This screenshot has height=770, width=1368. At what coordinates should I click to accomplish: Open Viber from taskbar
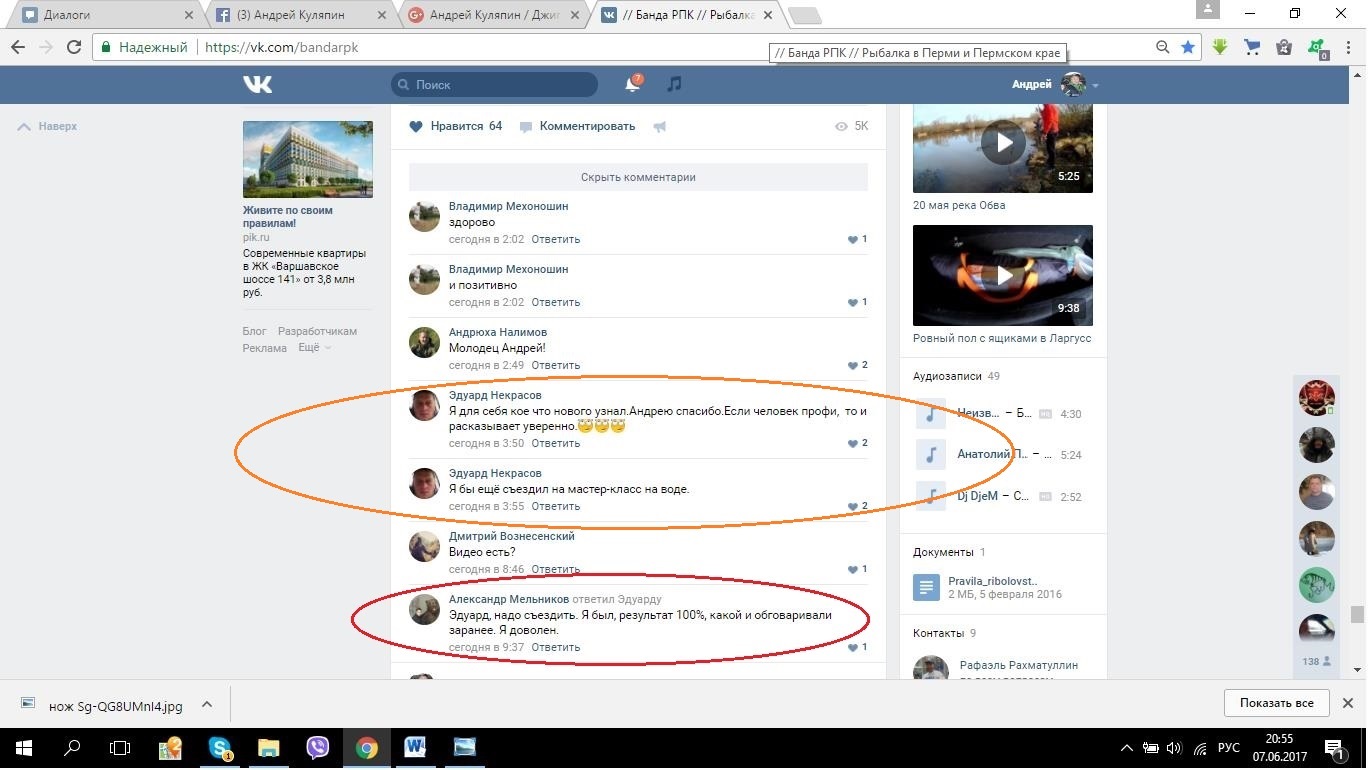(317, 747)
